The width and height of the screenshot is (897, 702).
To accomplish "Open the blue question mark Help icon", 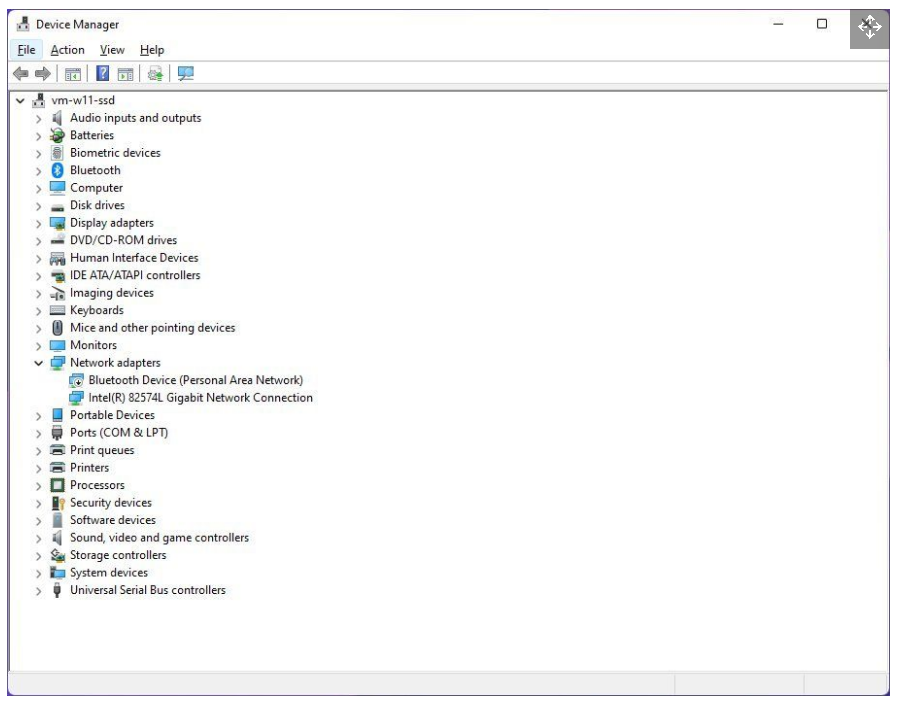I will [102, 73].
